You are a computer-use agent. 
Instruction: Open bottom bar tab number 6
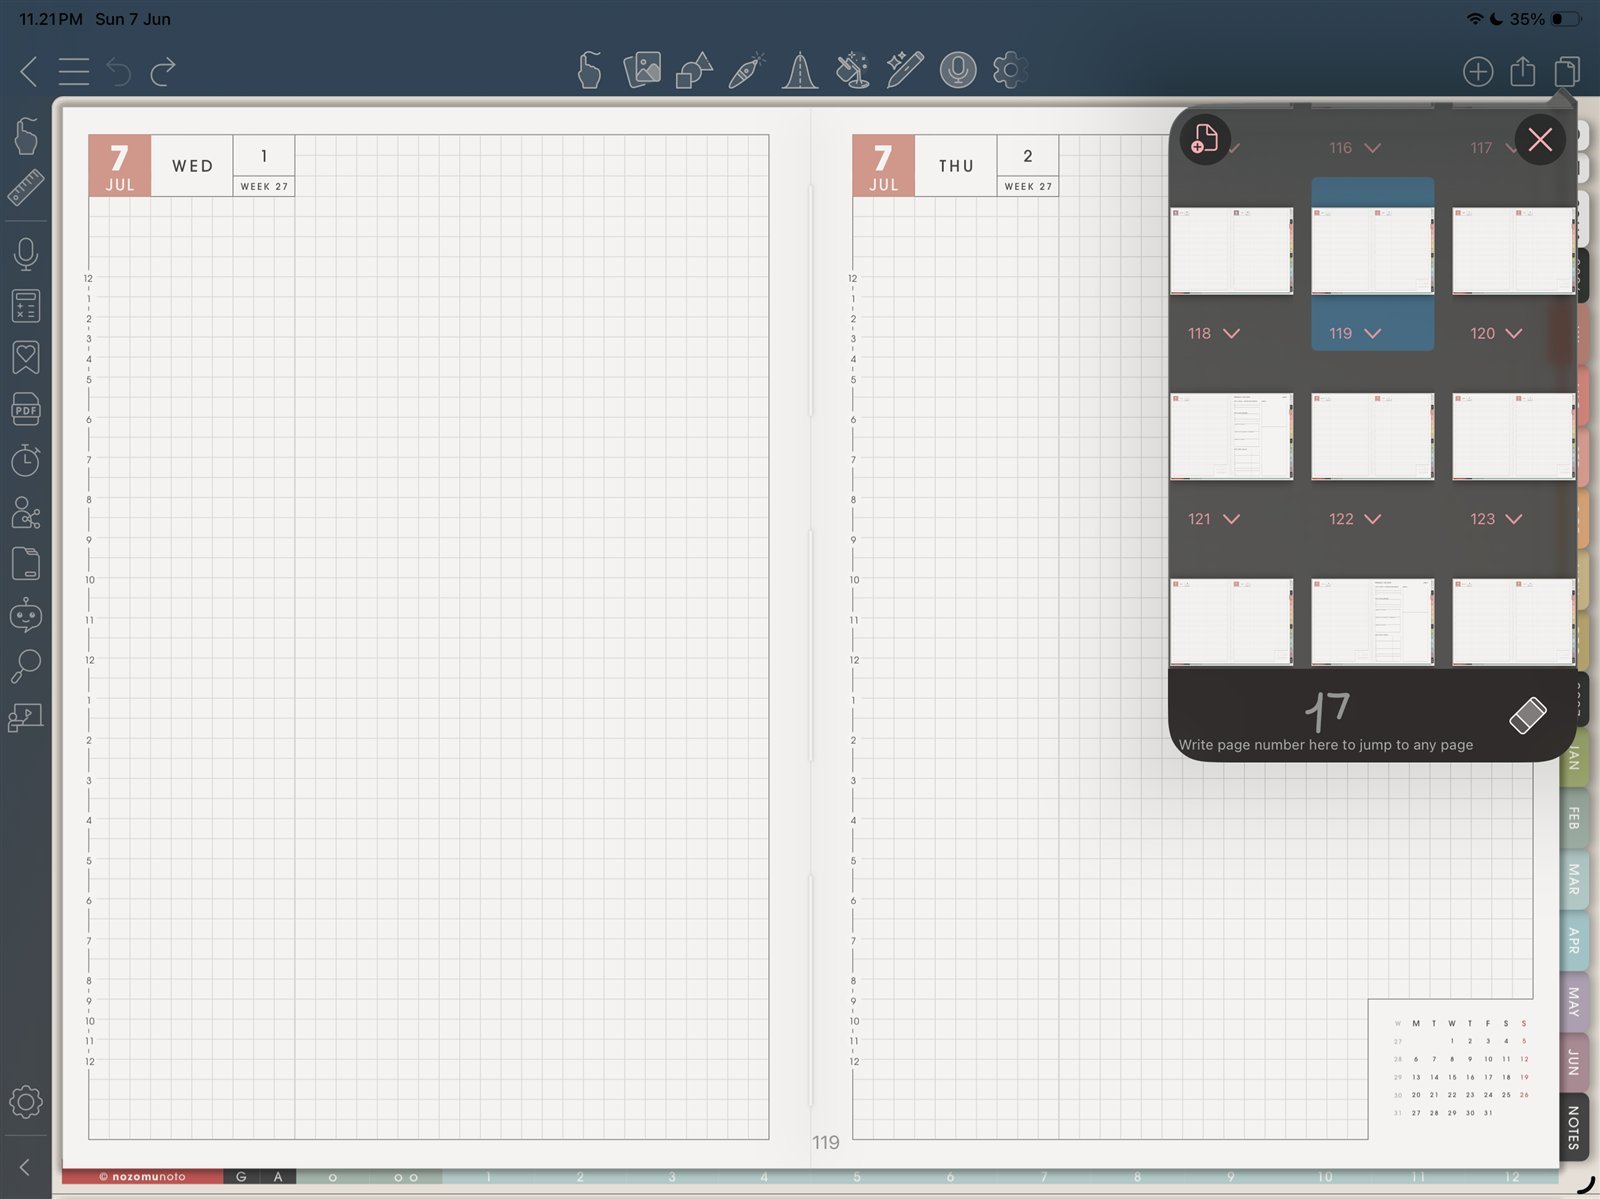[950, 1177]
